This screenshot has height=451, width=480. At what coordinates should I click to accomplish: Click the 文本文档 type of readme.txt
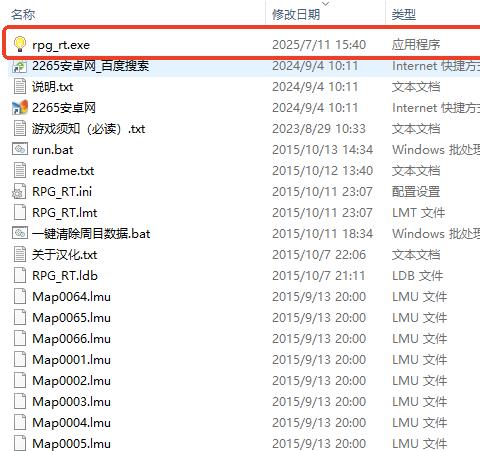[x=416, y=171]
